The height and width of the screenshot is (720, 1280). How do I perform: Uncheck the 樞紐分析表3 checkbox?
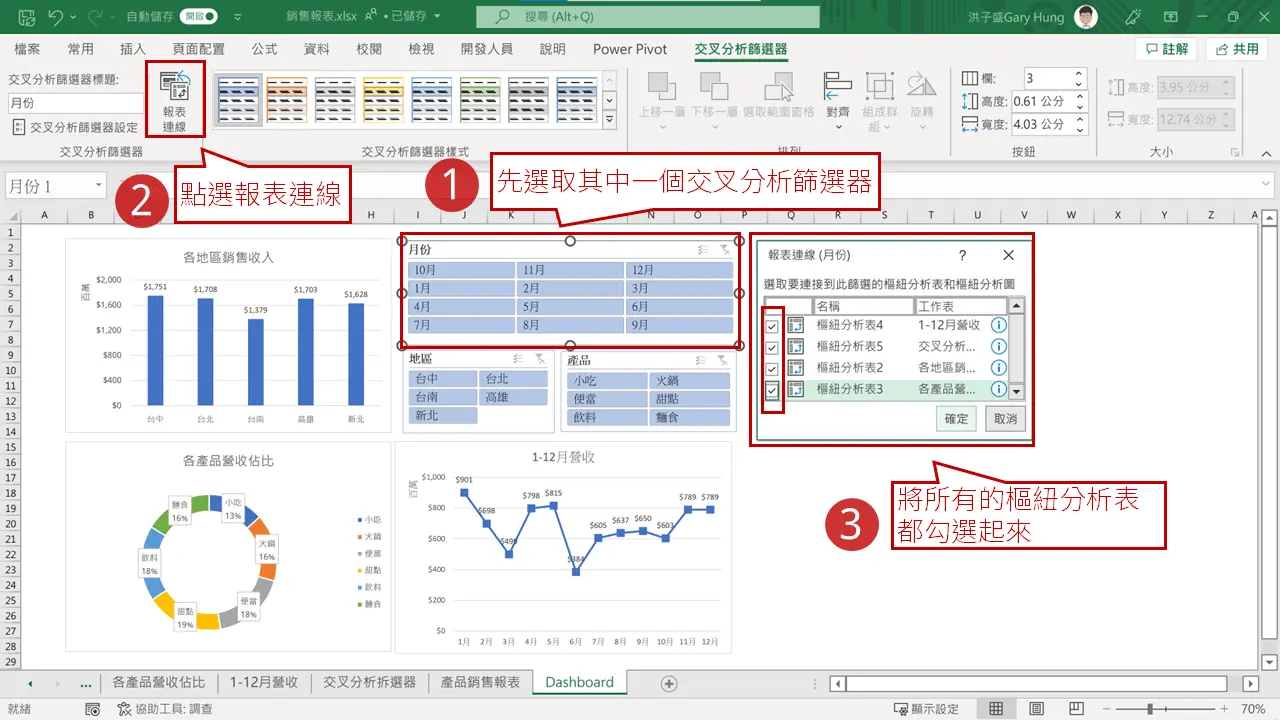coord(772,390)
